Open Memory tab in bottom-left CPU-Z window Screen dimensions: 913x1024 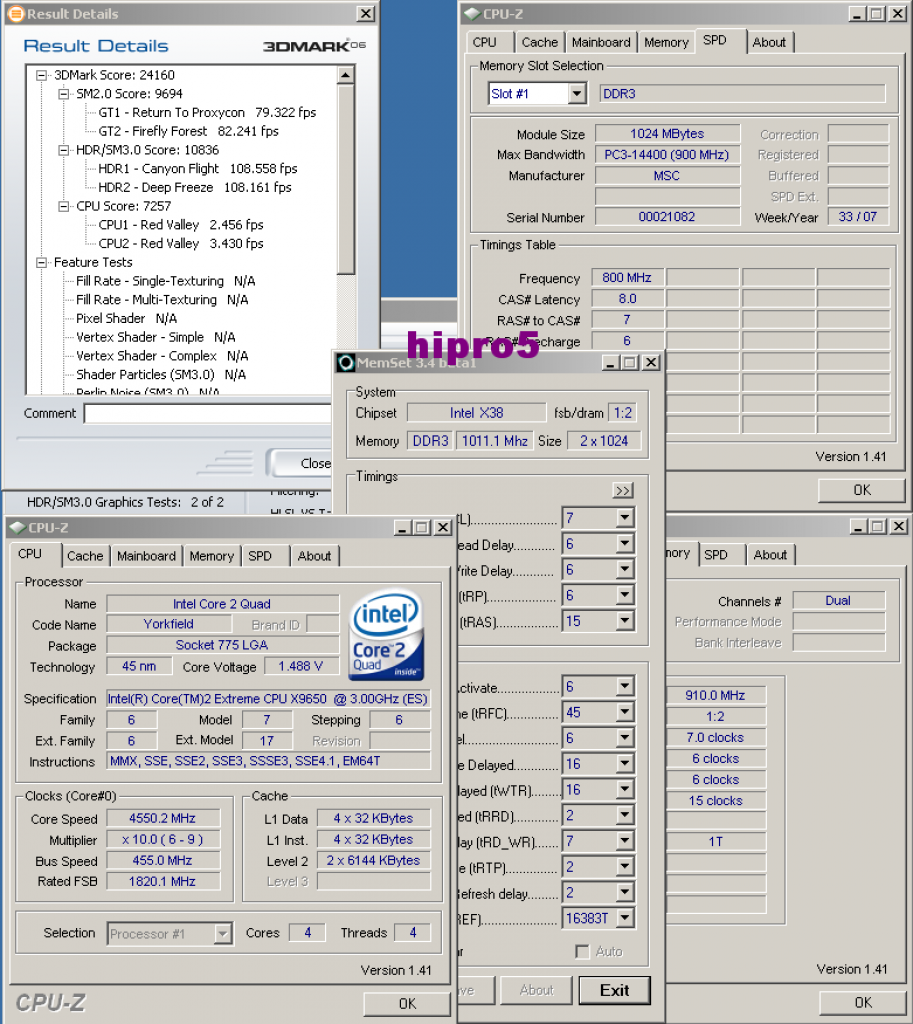coord(212,556)
